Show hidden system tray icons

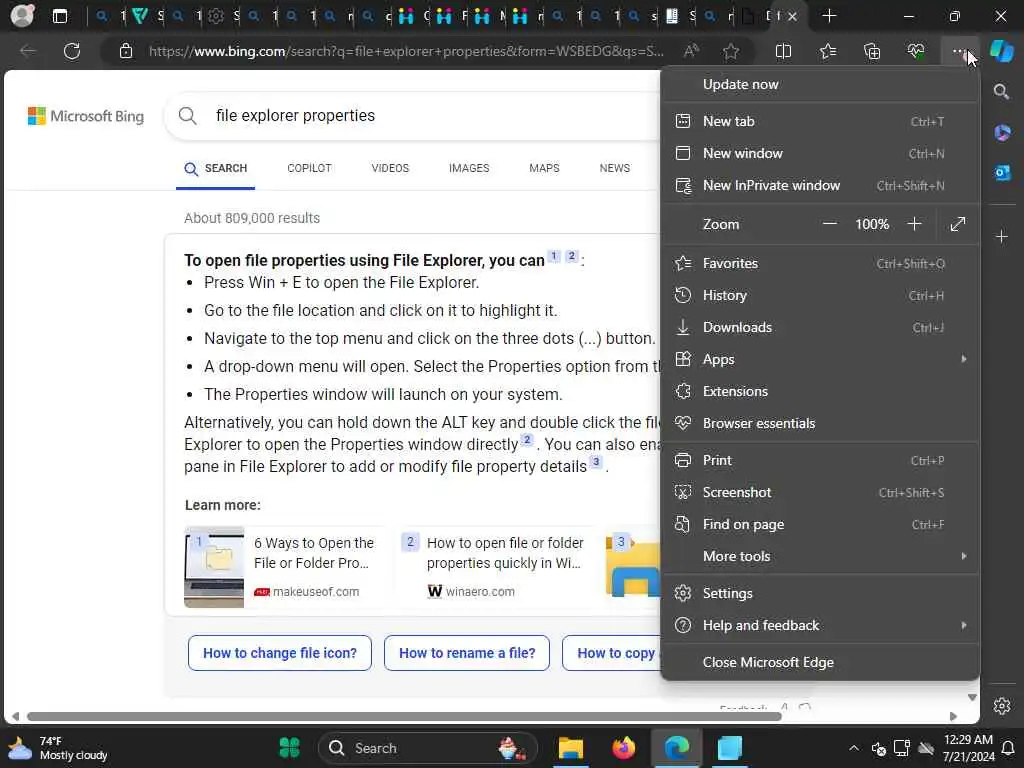pyautogui.click(x=854, y=748)
